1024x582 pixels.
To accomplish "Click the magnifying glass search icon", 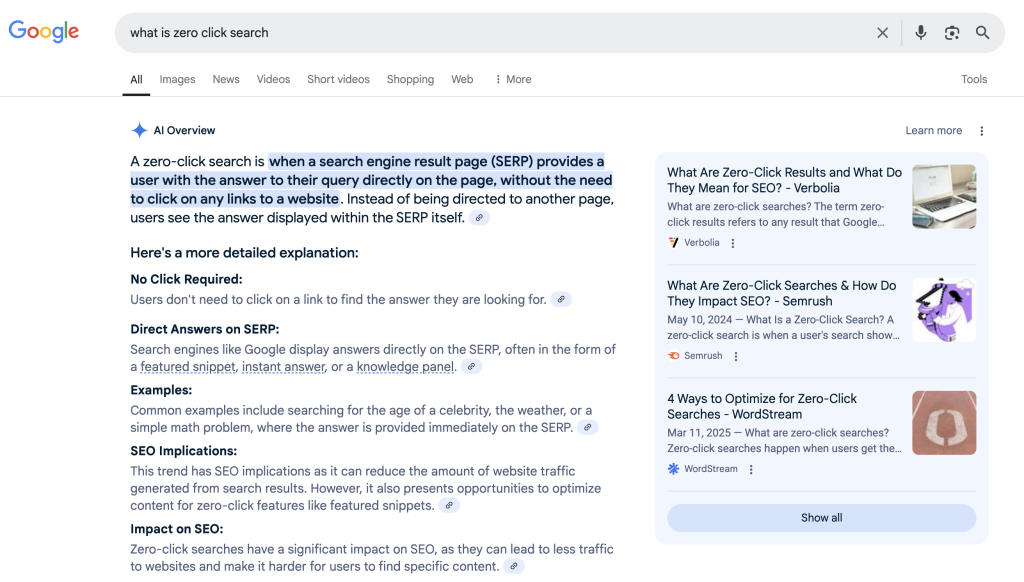I will click(x=982, y=33).
